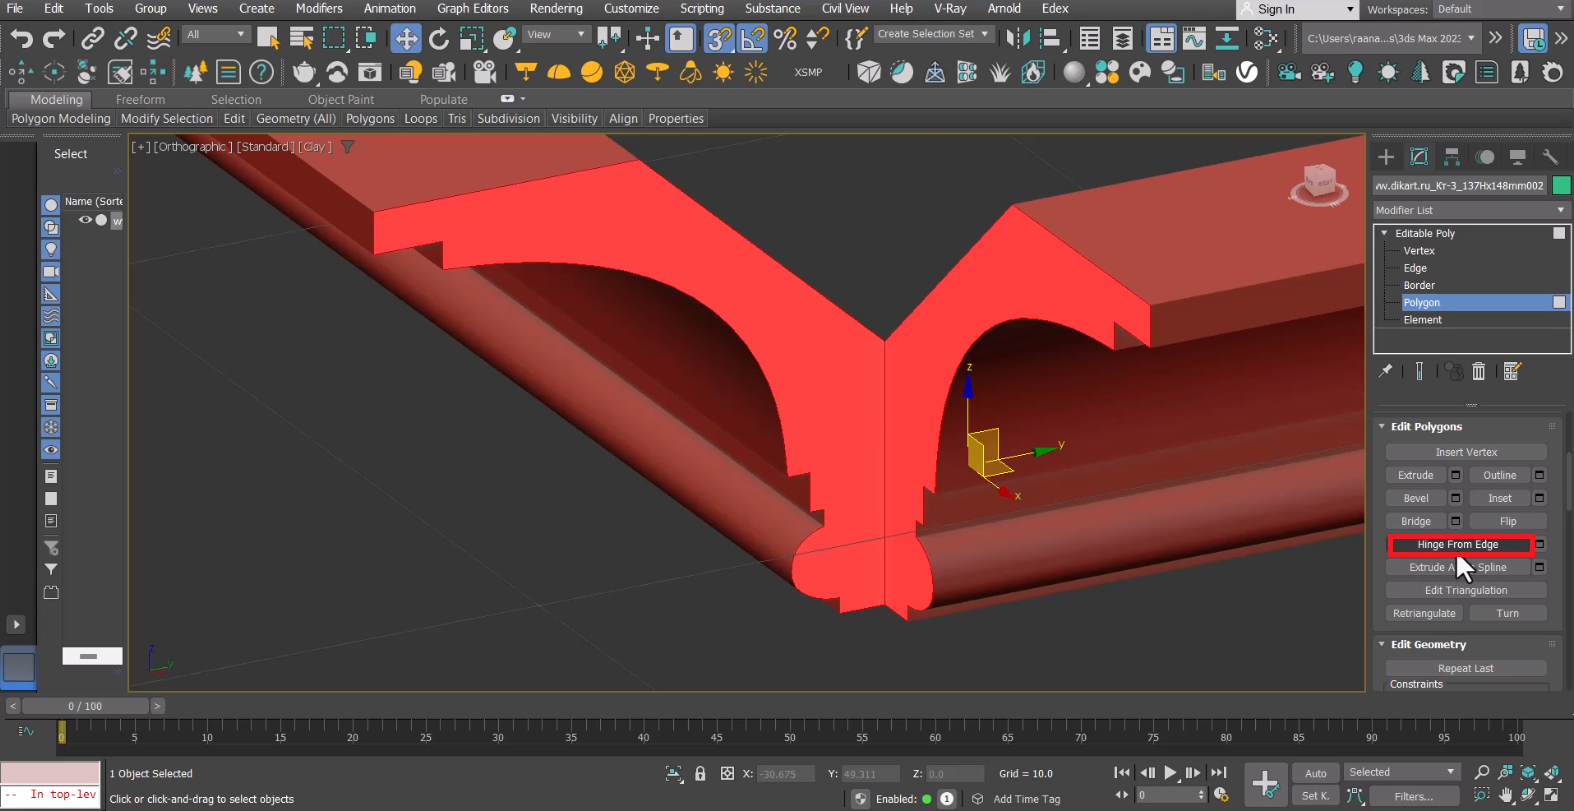
Task: Select the Rotate tool icon
Action: click(438, 39)
